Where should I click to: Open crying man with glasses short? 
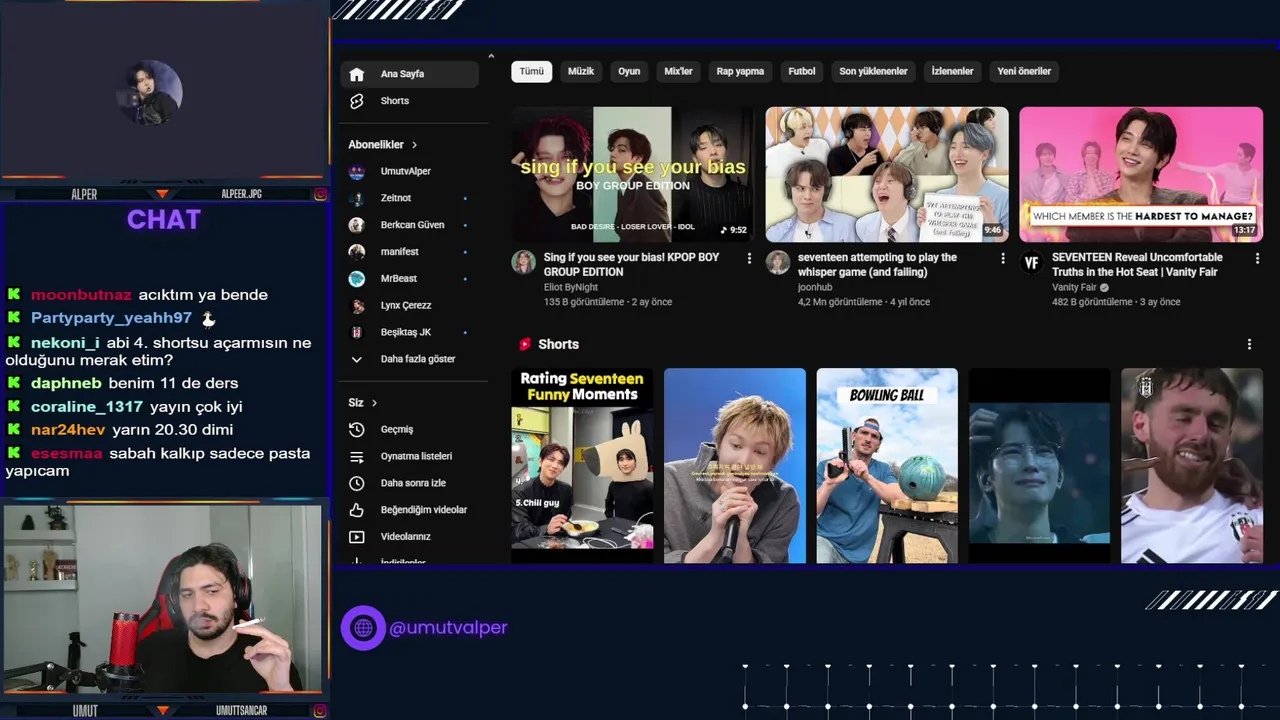[1039, 465]
